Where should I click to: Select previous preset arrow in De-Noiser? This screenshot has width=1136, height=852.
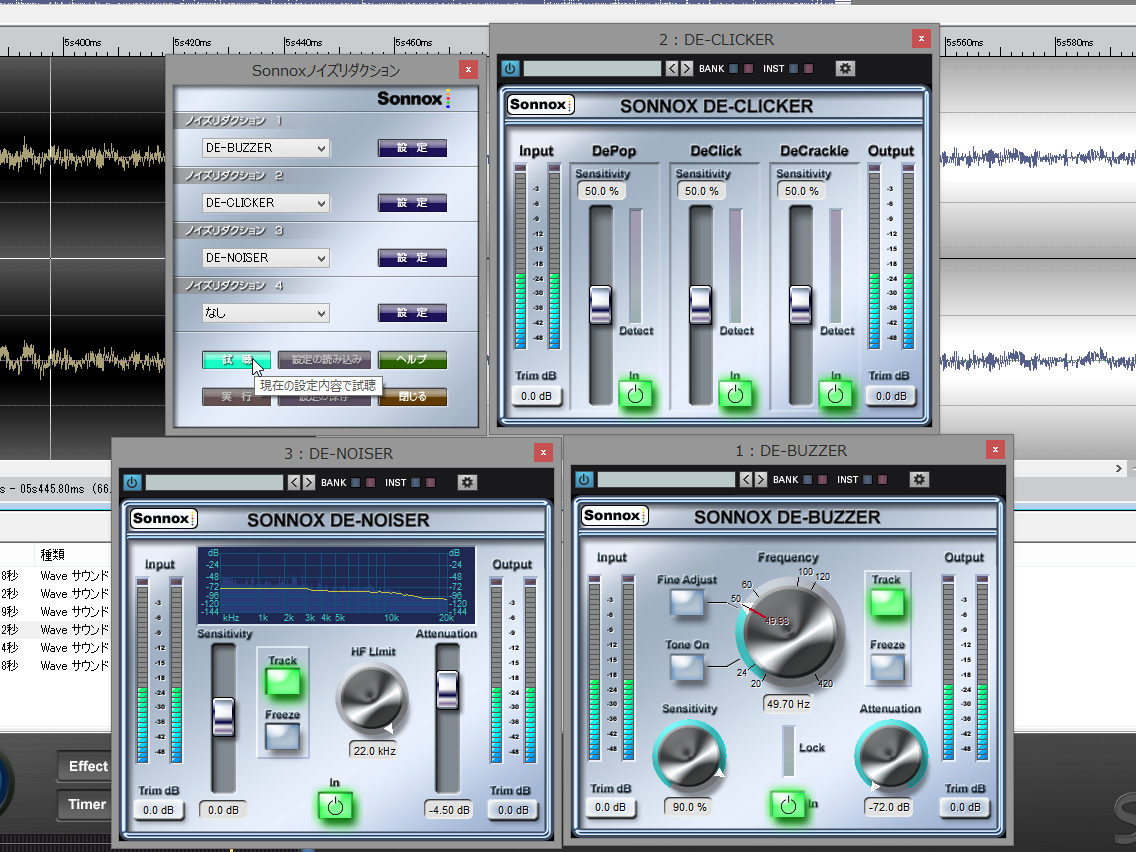[294, 483]
